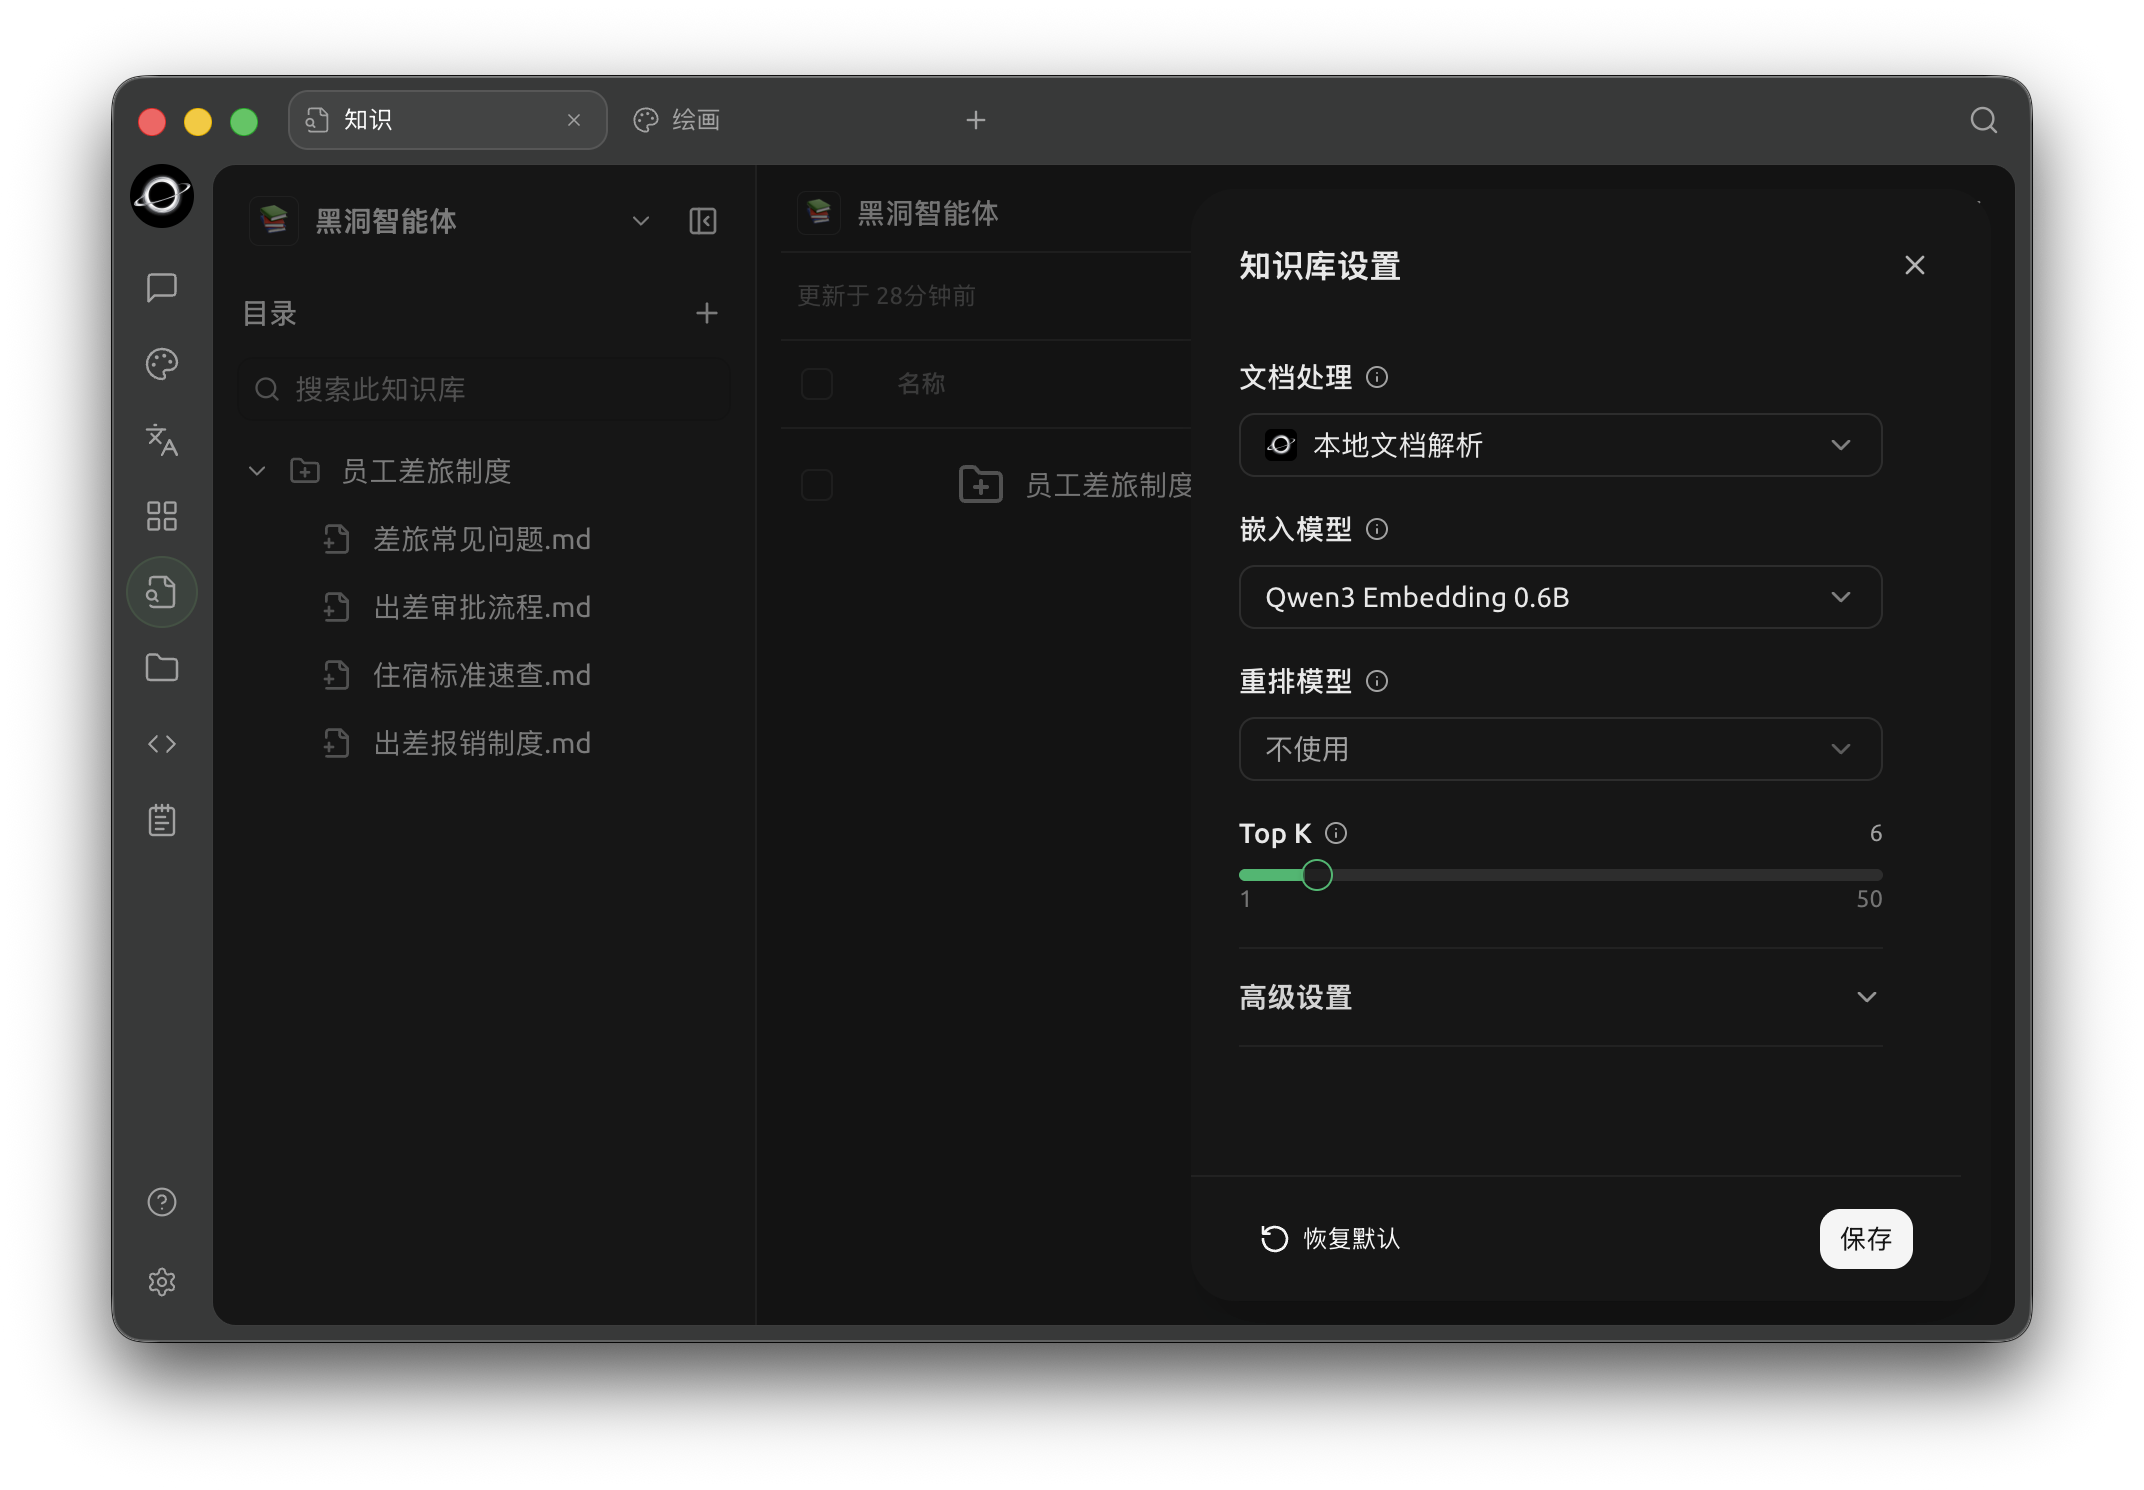Open a new tab with plus
Viewport: 2144px width, 1490px height.
[x=976, y=120]
